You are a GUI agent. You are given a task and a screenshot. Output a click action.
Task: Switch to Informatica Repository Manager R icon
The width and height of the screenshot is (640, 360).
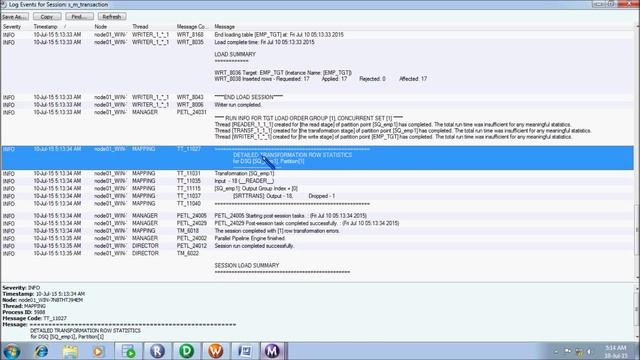(x=157, y=351)
